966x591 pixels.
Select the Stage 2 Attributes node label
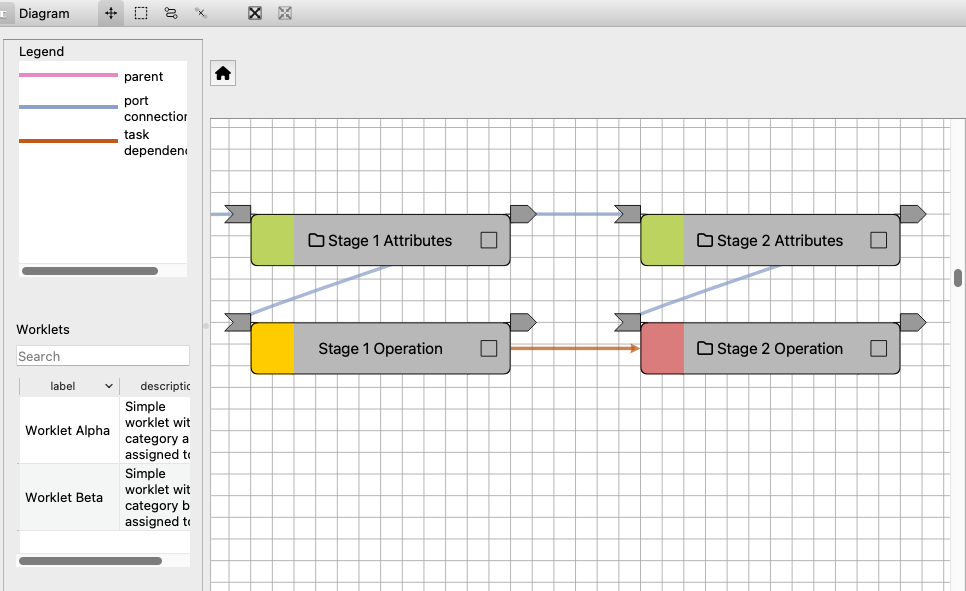(780, 240)
